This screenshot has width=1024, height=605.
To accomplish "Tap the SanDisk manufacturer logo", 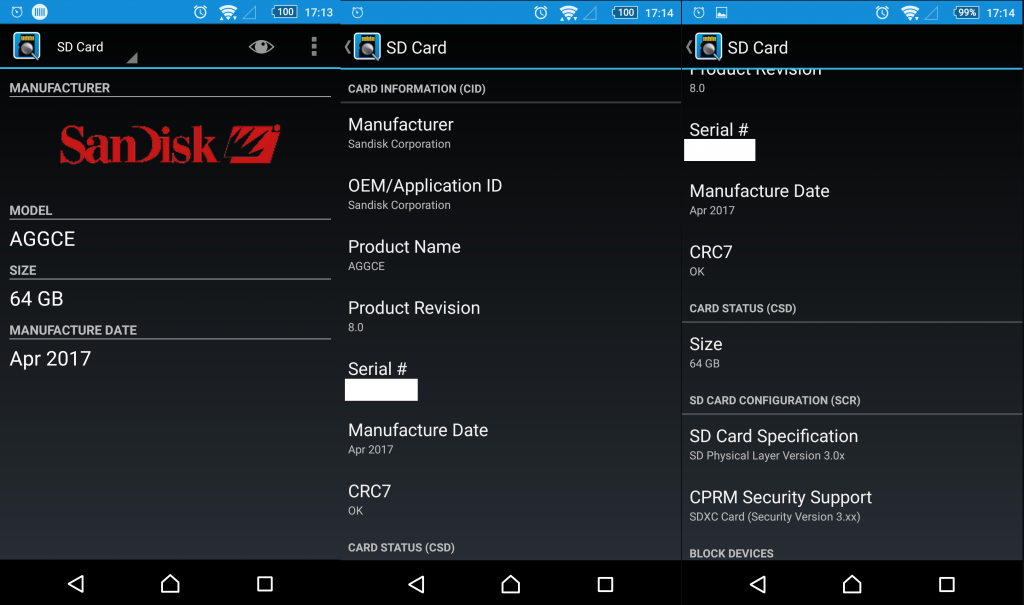I will 170,144.
